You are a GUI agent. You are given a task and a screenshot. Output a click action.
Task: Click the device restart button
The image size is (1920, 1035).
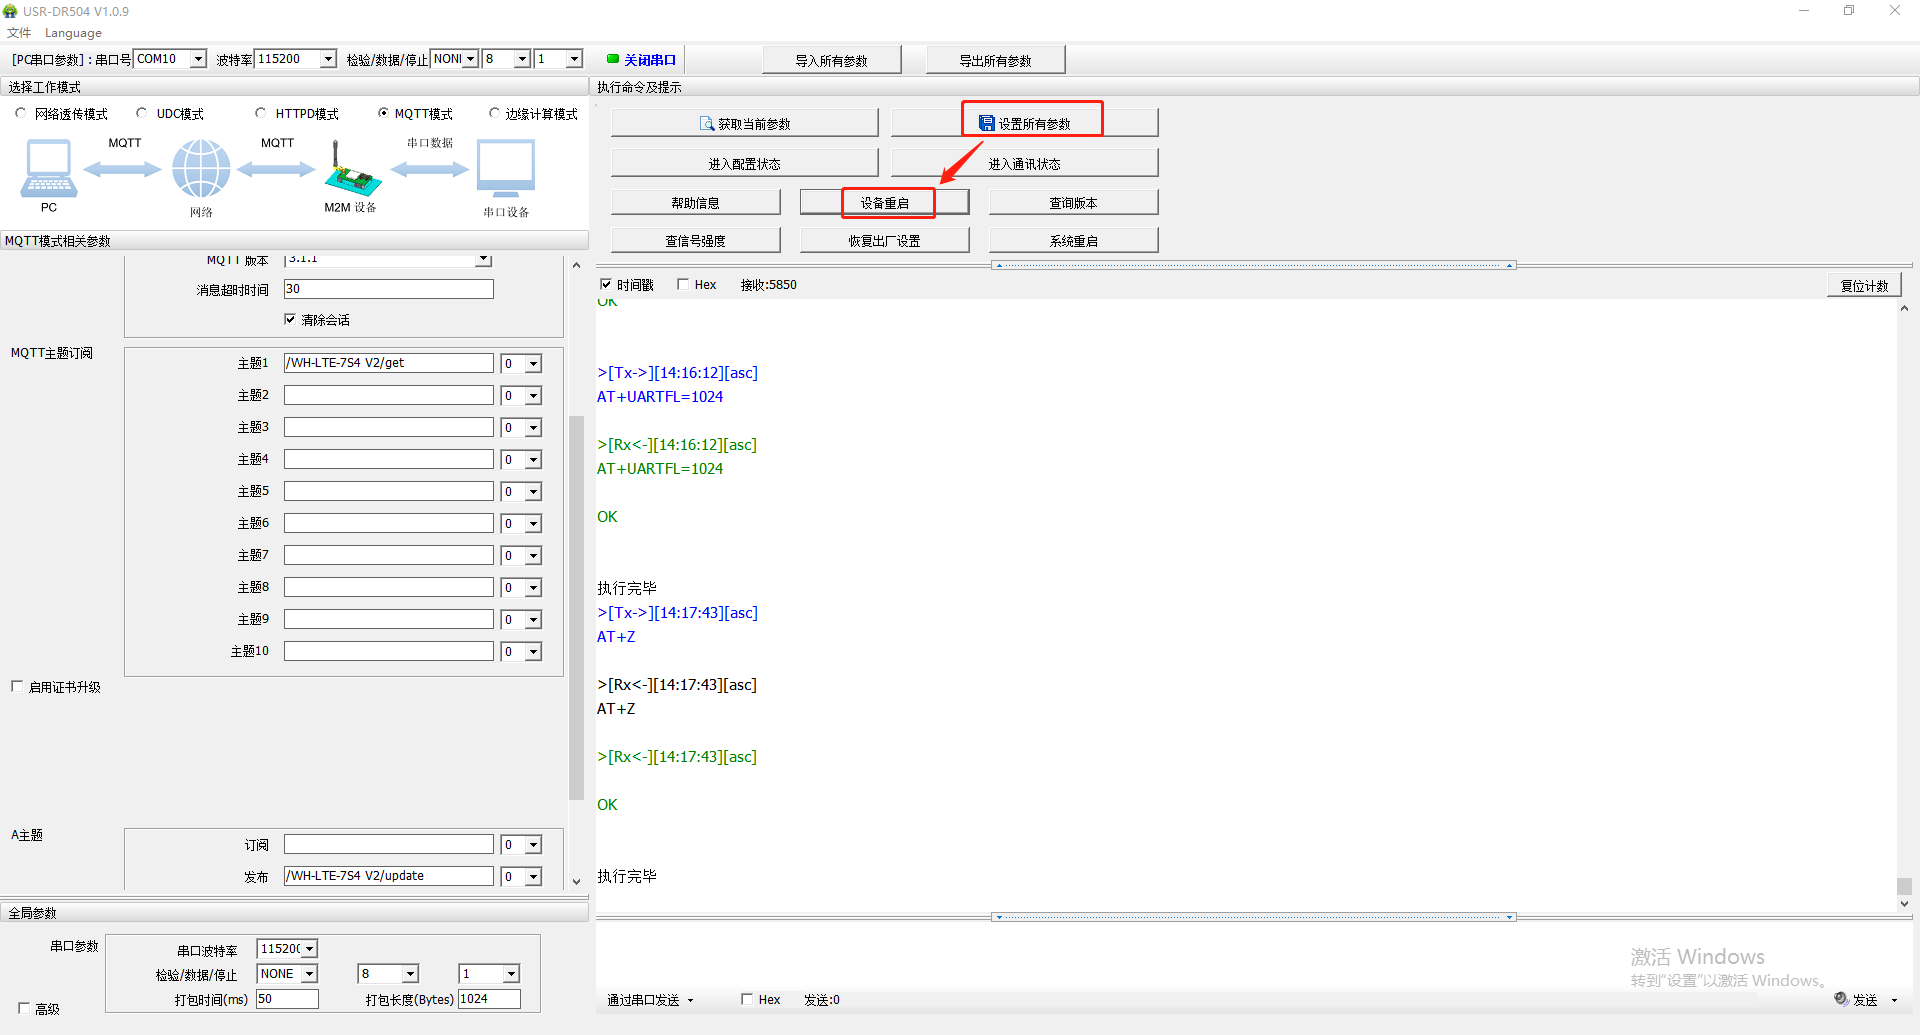click(885, 203)
